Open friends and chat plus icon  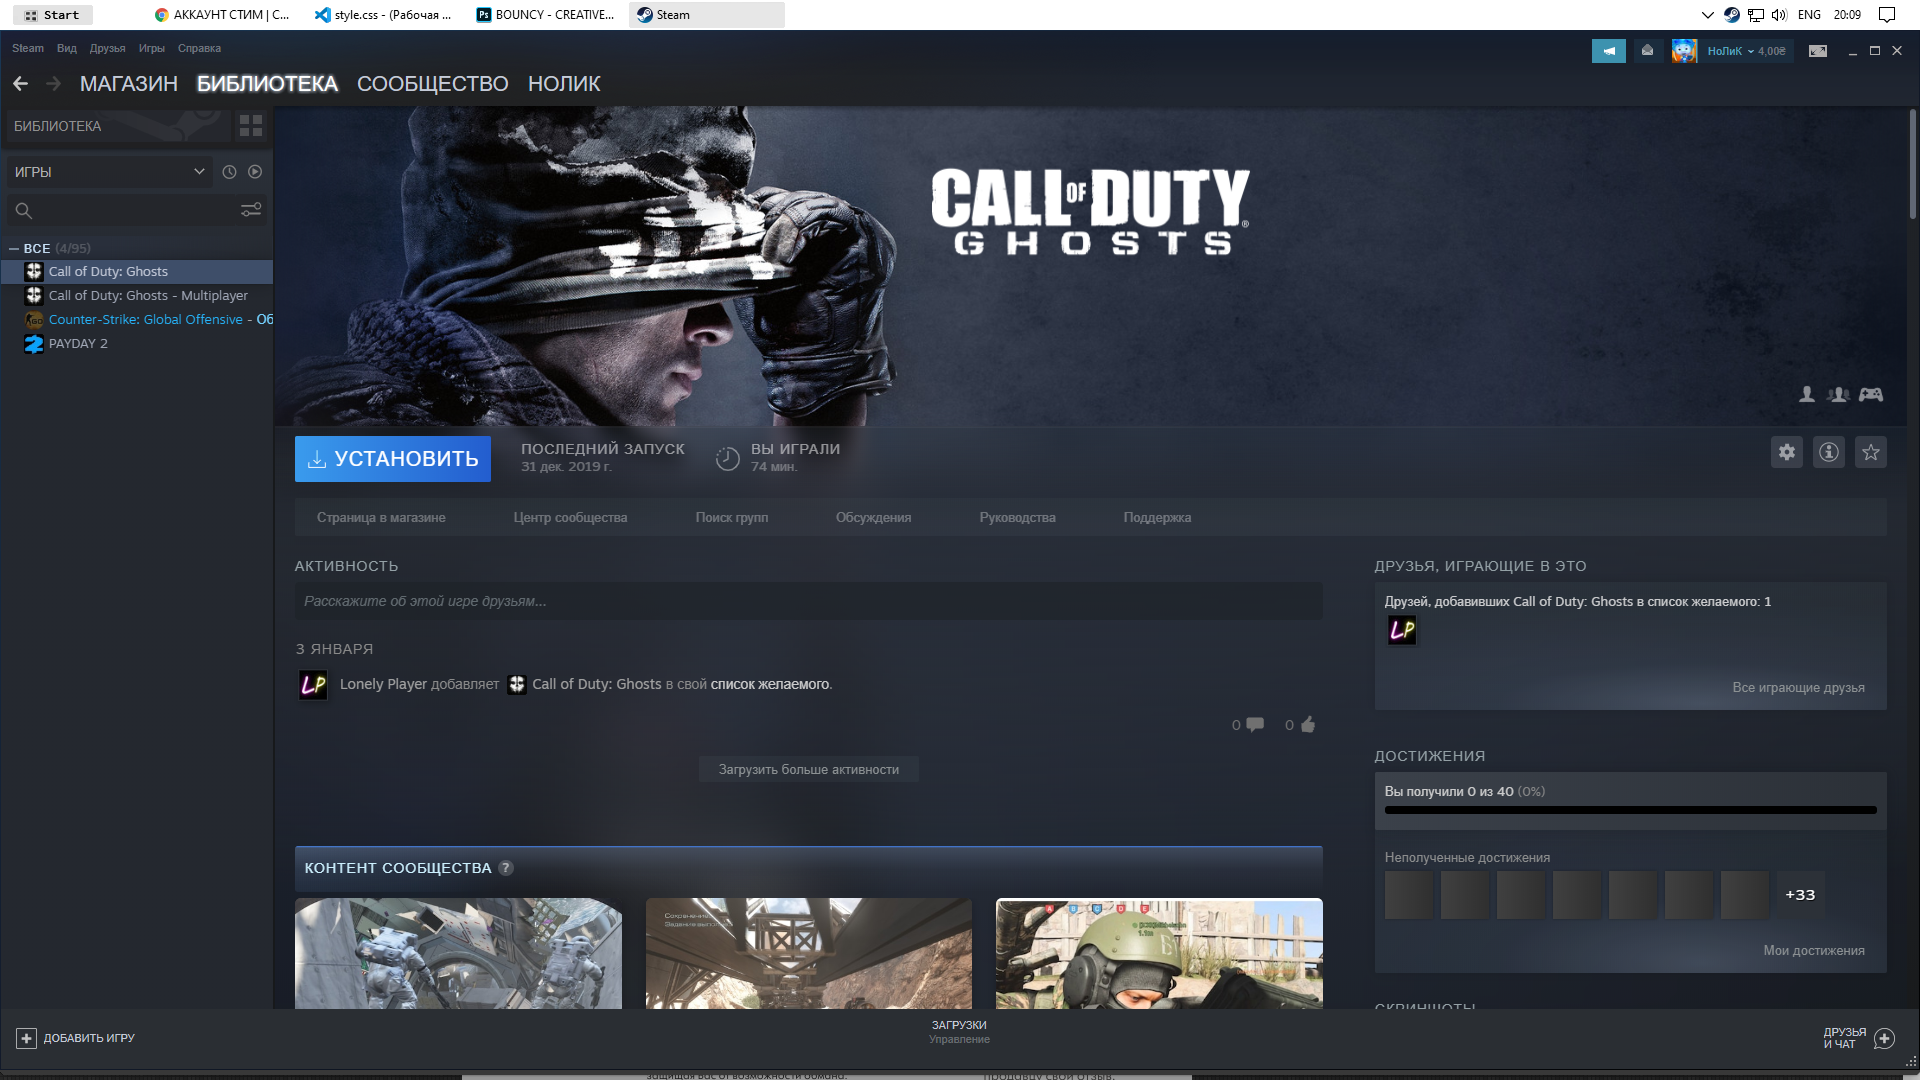(x=1884, y=1039)
